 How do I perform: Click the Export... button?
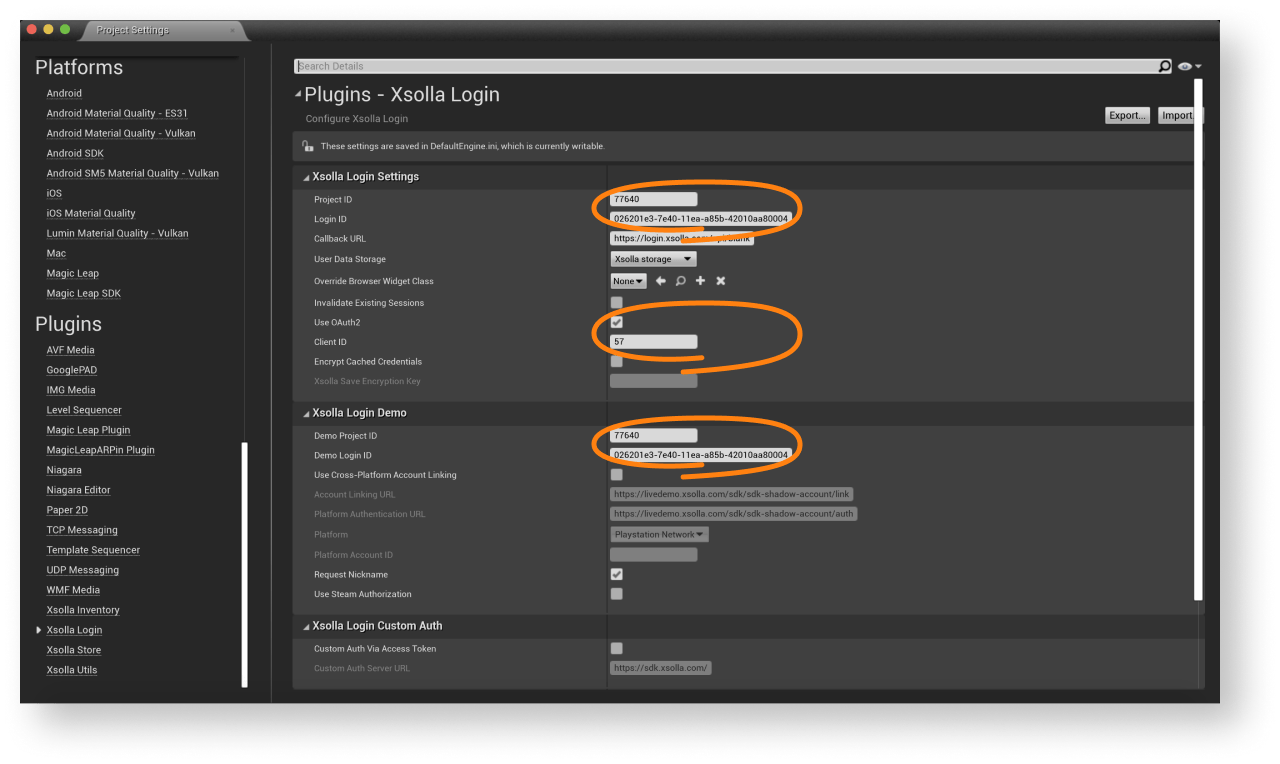click(x=1127, y=115)
